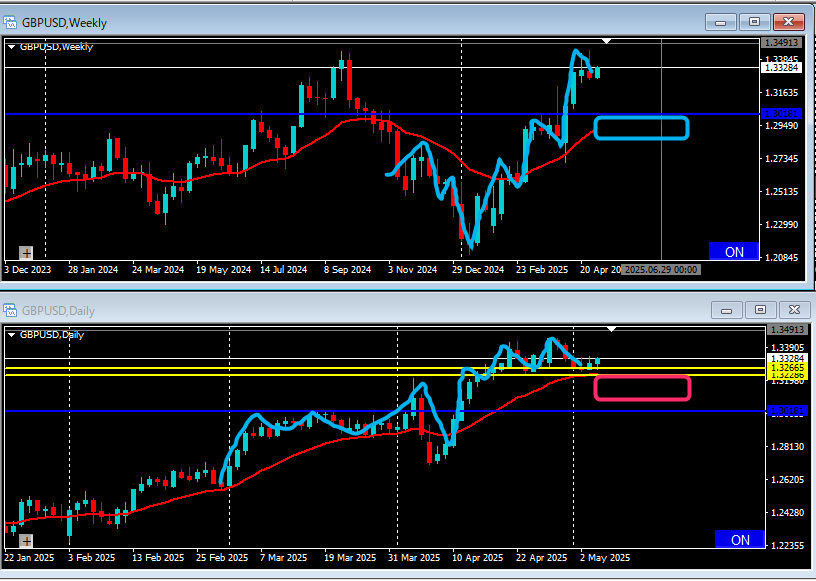Activate the GBPUSD,Weekly window title
The image size is (816, 581).
(x=64, y=23)
